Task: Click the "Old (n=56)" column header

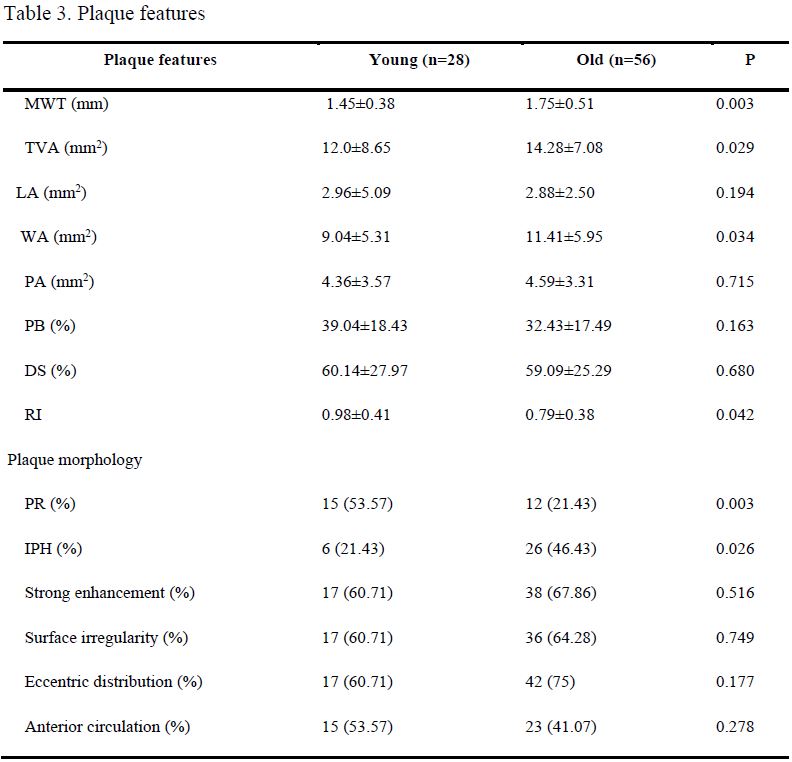Action: click(x=616, y=60)
